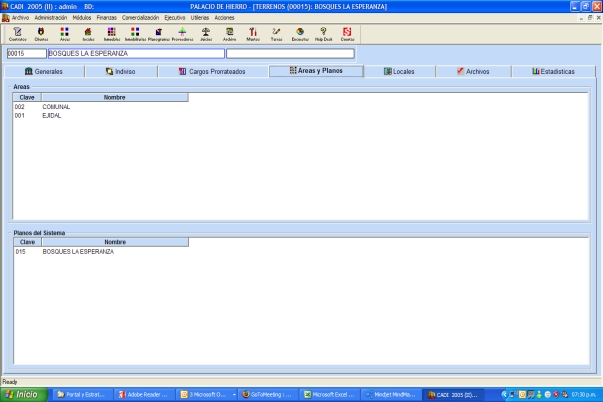Click the Proveedores toolbar icon

[182, 34]
